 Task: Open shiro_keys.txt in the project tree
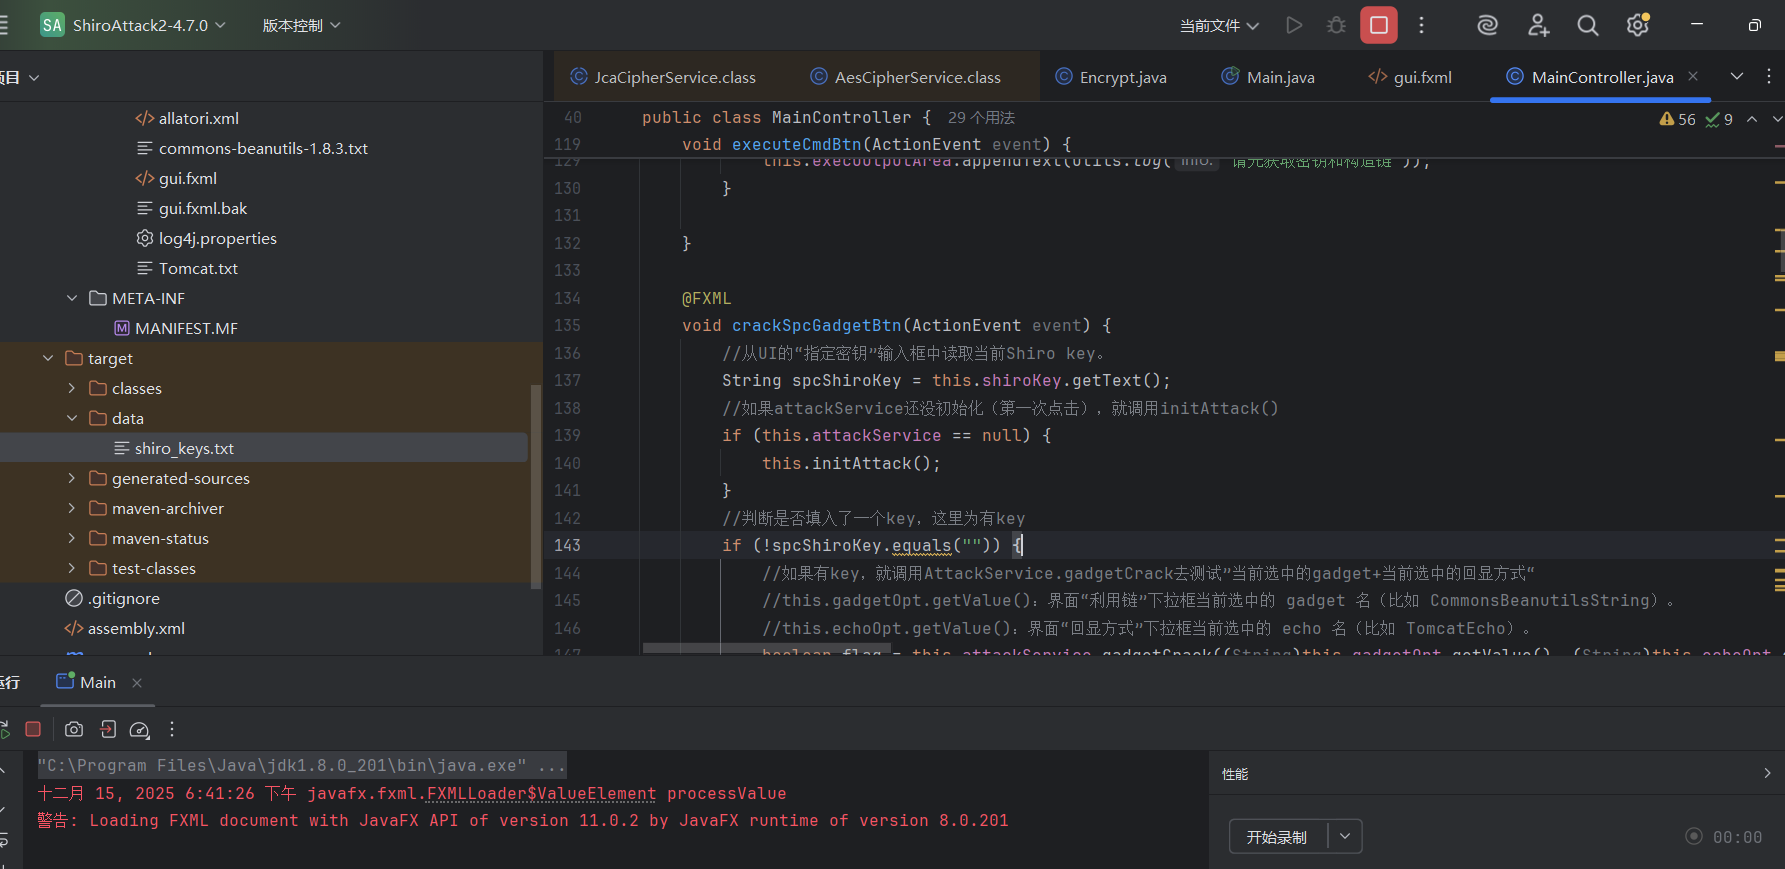(184, 448)
